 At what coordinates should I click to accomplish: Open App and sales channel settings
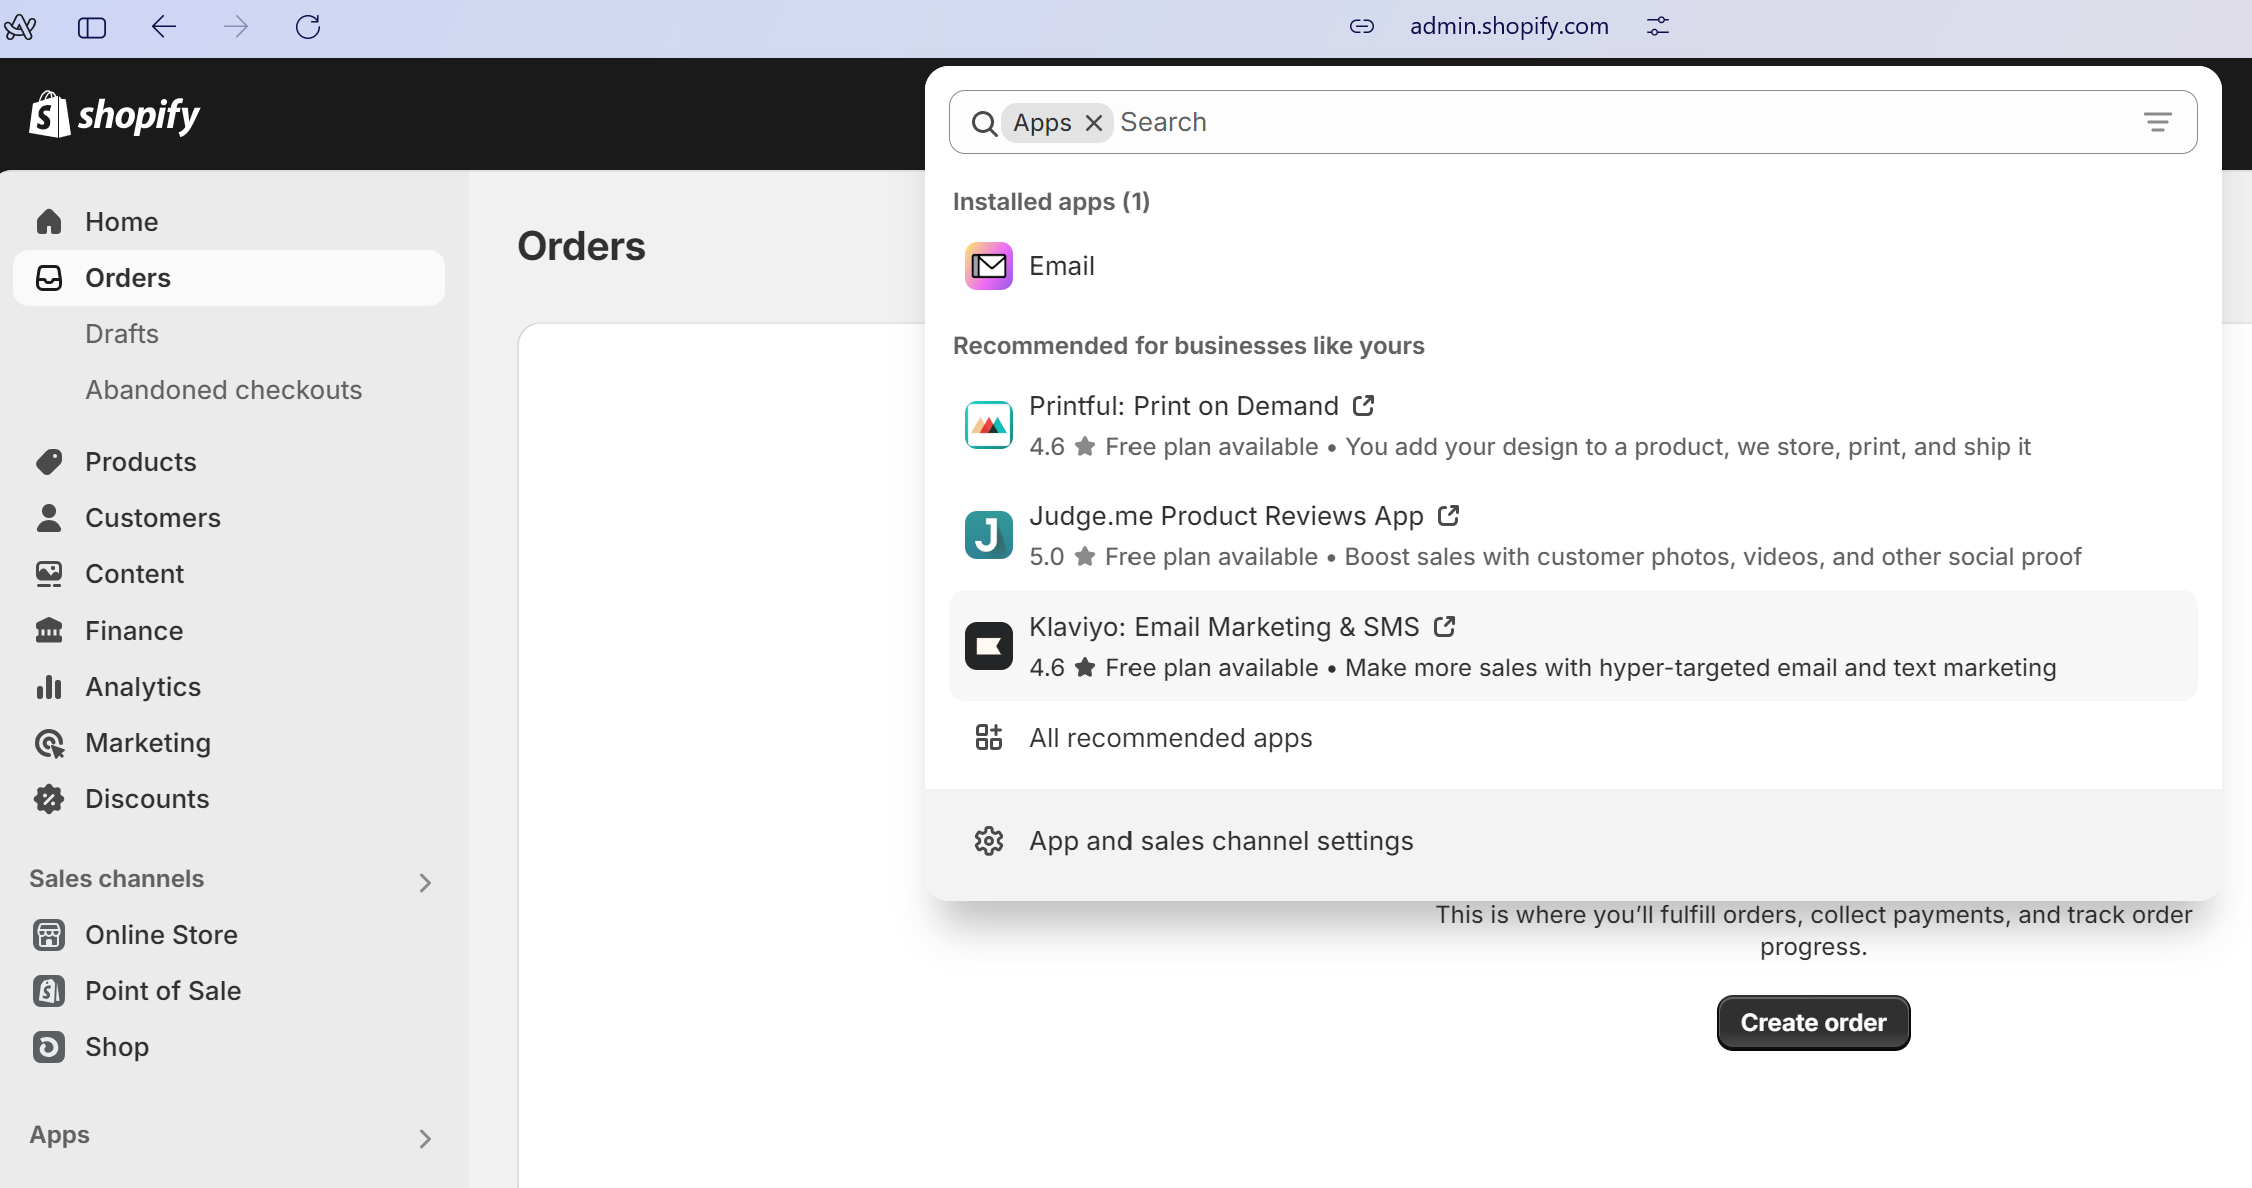coord(1573,841)
